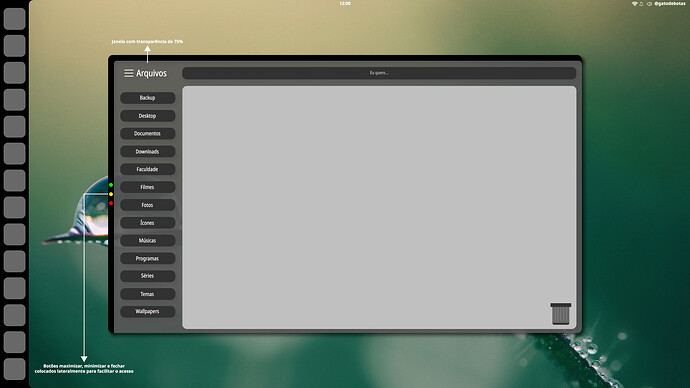
Task: Click the @gatodebotas user name
Action: [669, 4]
